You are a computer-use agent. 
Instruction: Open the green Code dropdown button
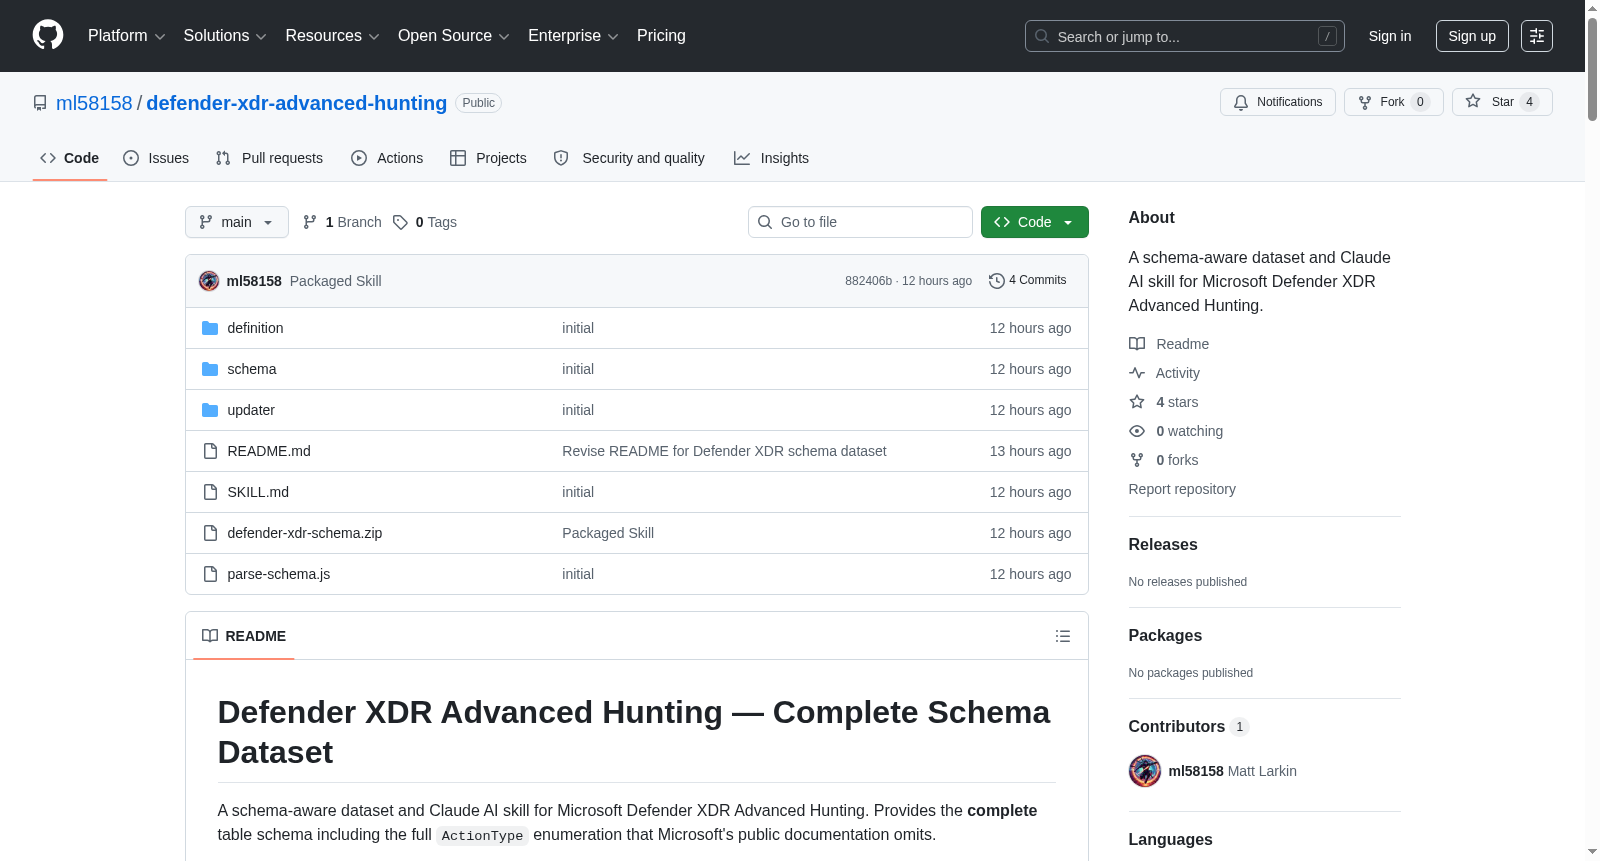tap(1034, 222)
